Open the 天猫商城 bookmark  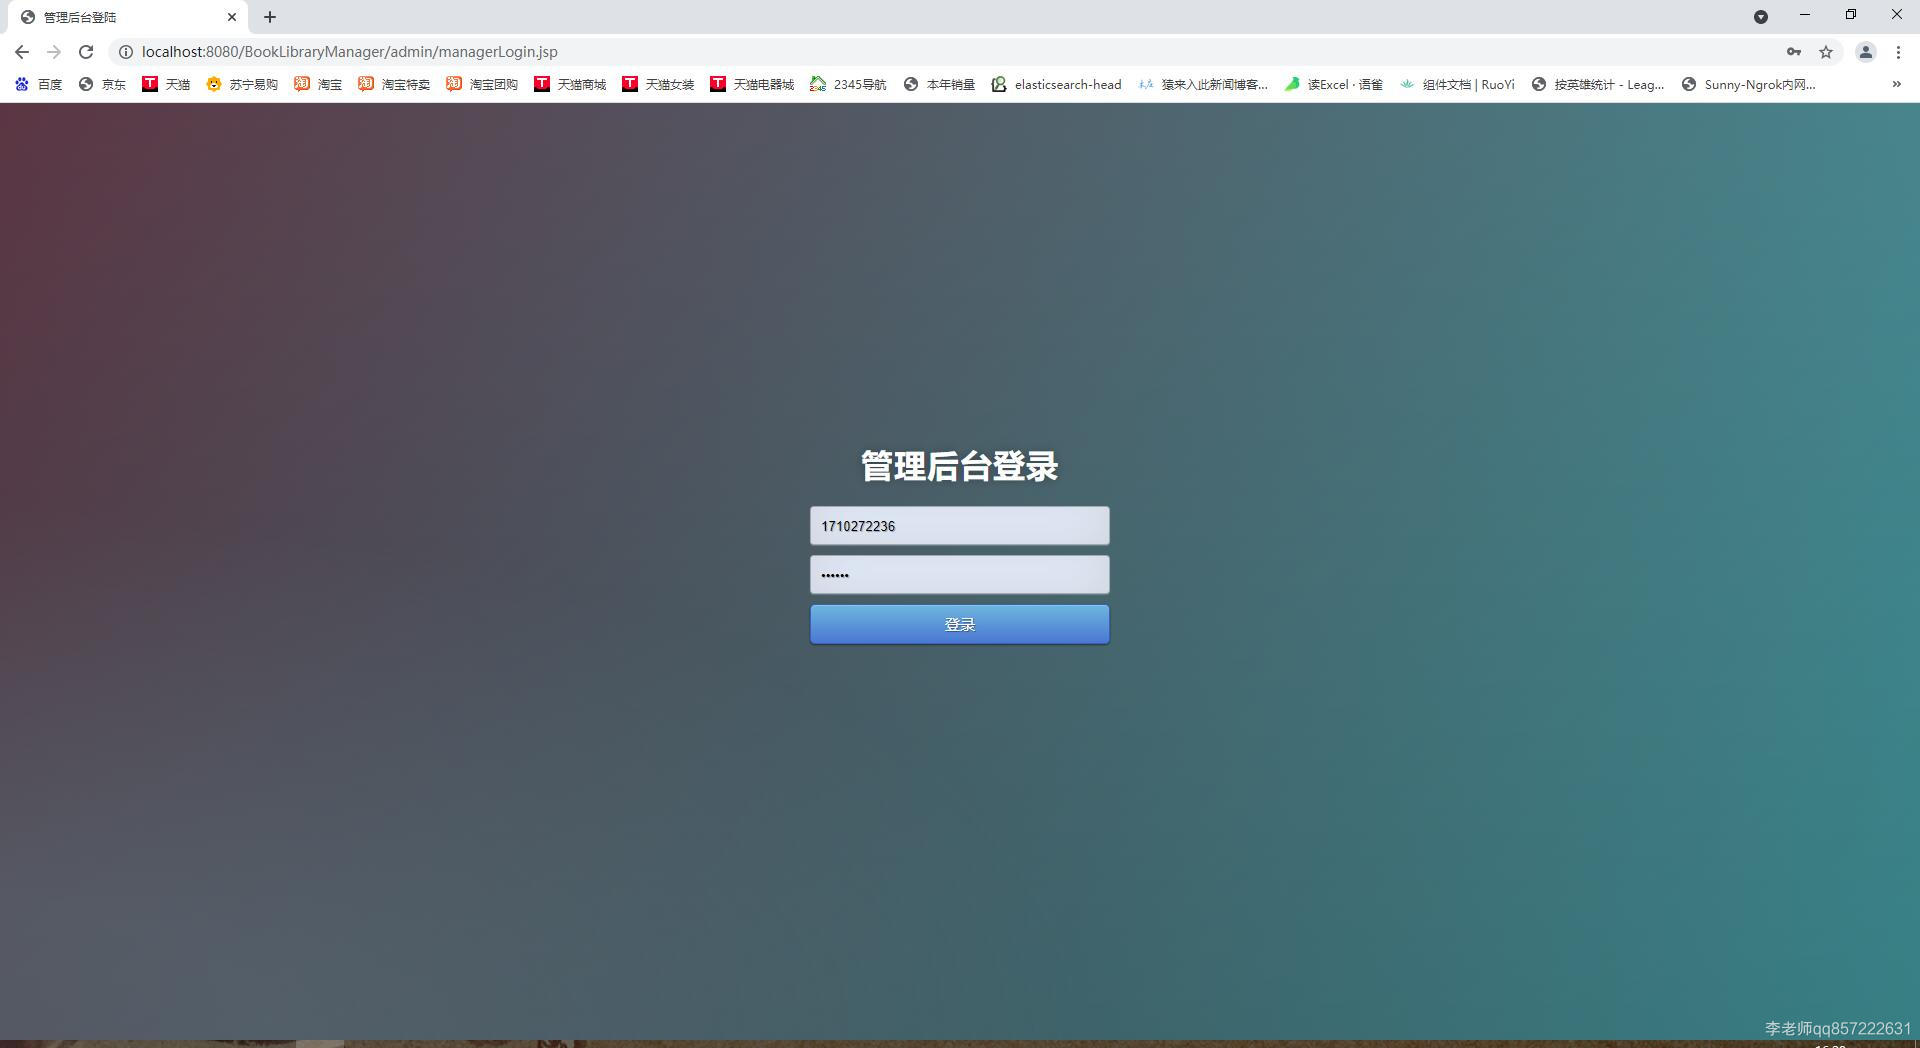click(570, 84)
